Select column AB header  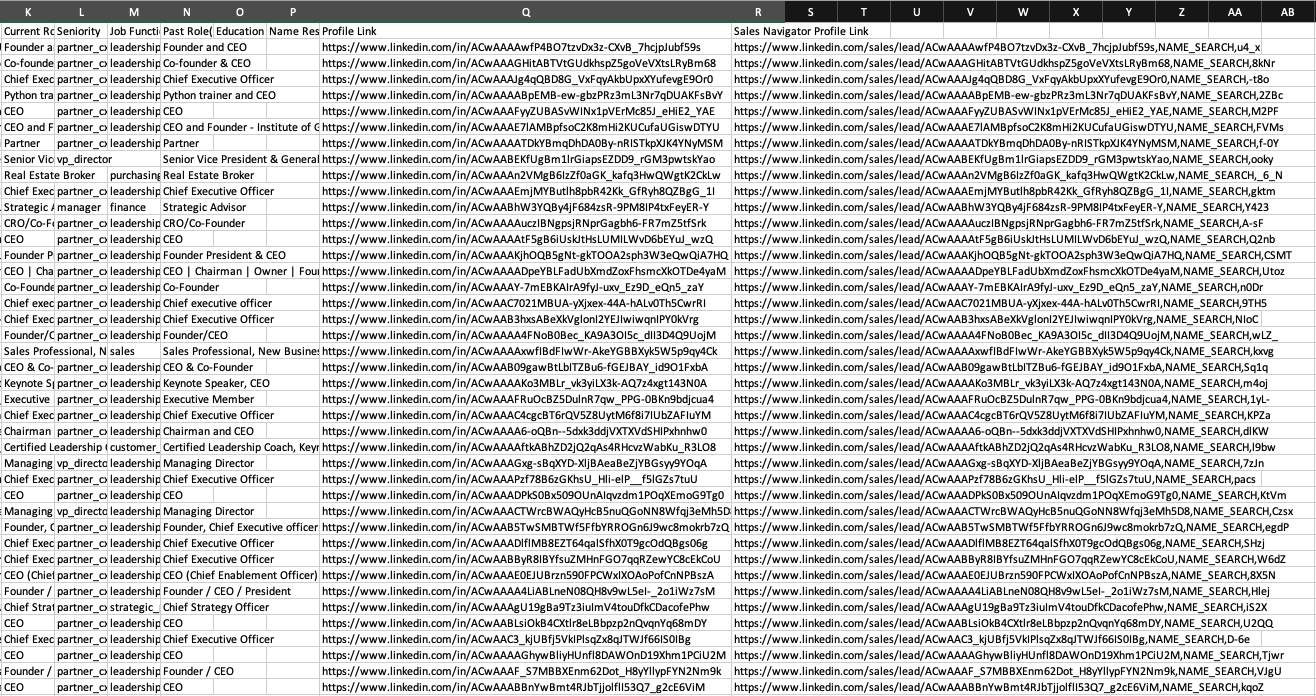[1288, 11]
